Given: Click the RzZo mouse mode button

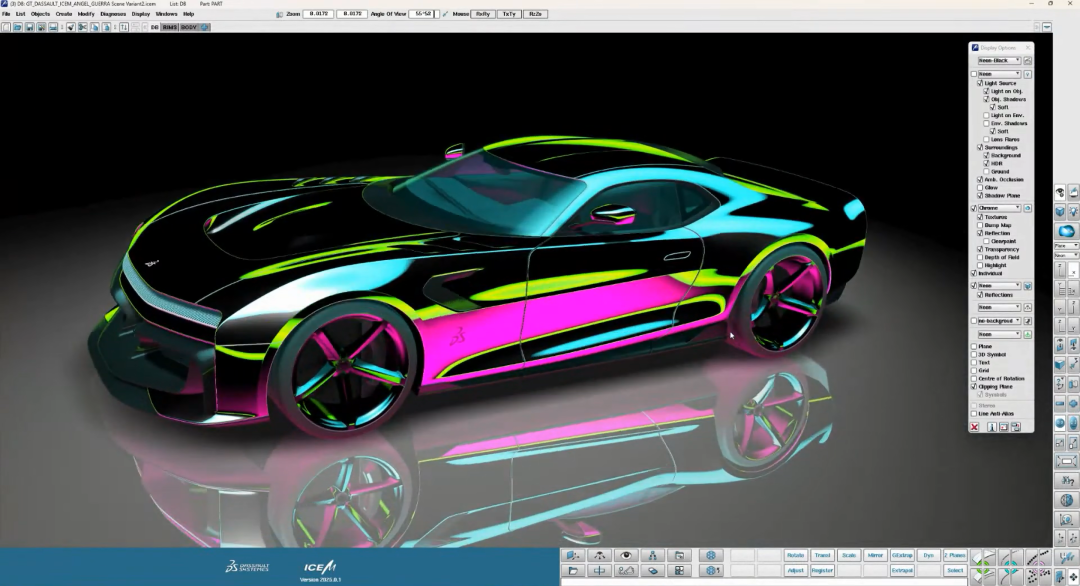Looking at the screenshot, I should [x=535, y=14].
